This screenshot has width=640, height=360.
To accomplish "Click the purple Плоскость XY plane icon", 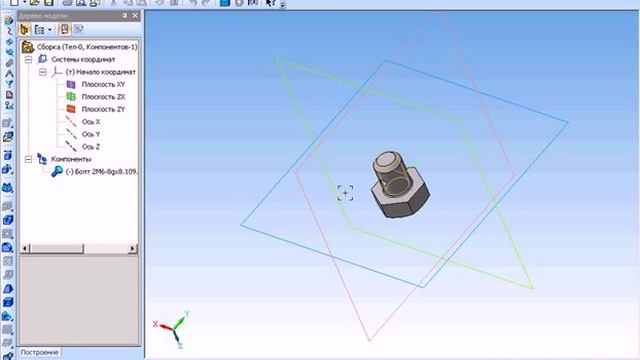I will point(71,84).
